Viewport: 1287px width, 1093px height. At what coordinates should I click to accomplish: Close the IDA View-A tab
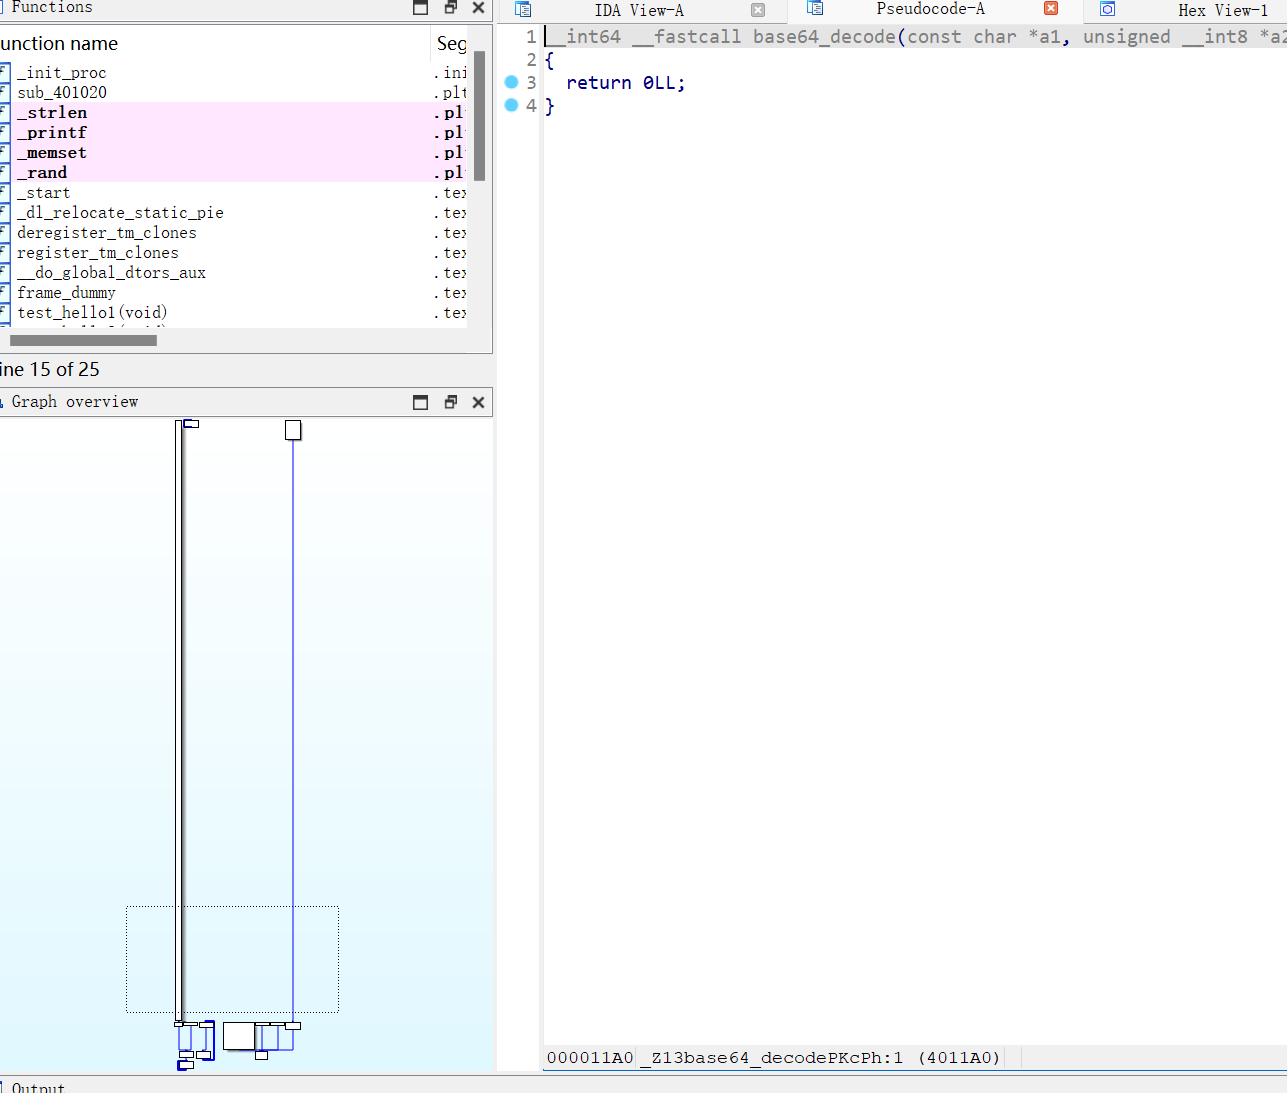coord(758,10)
